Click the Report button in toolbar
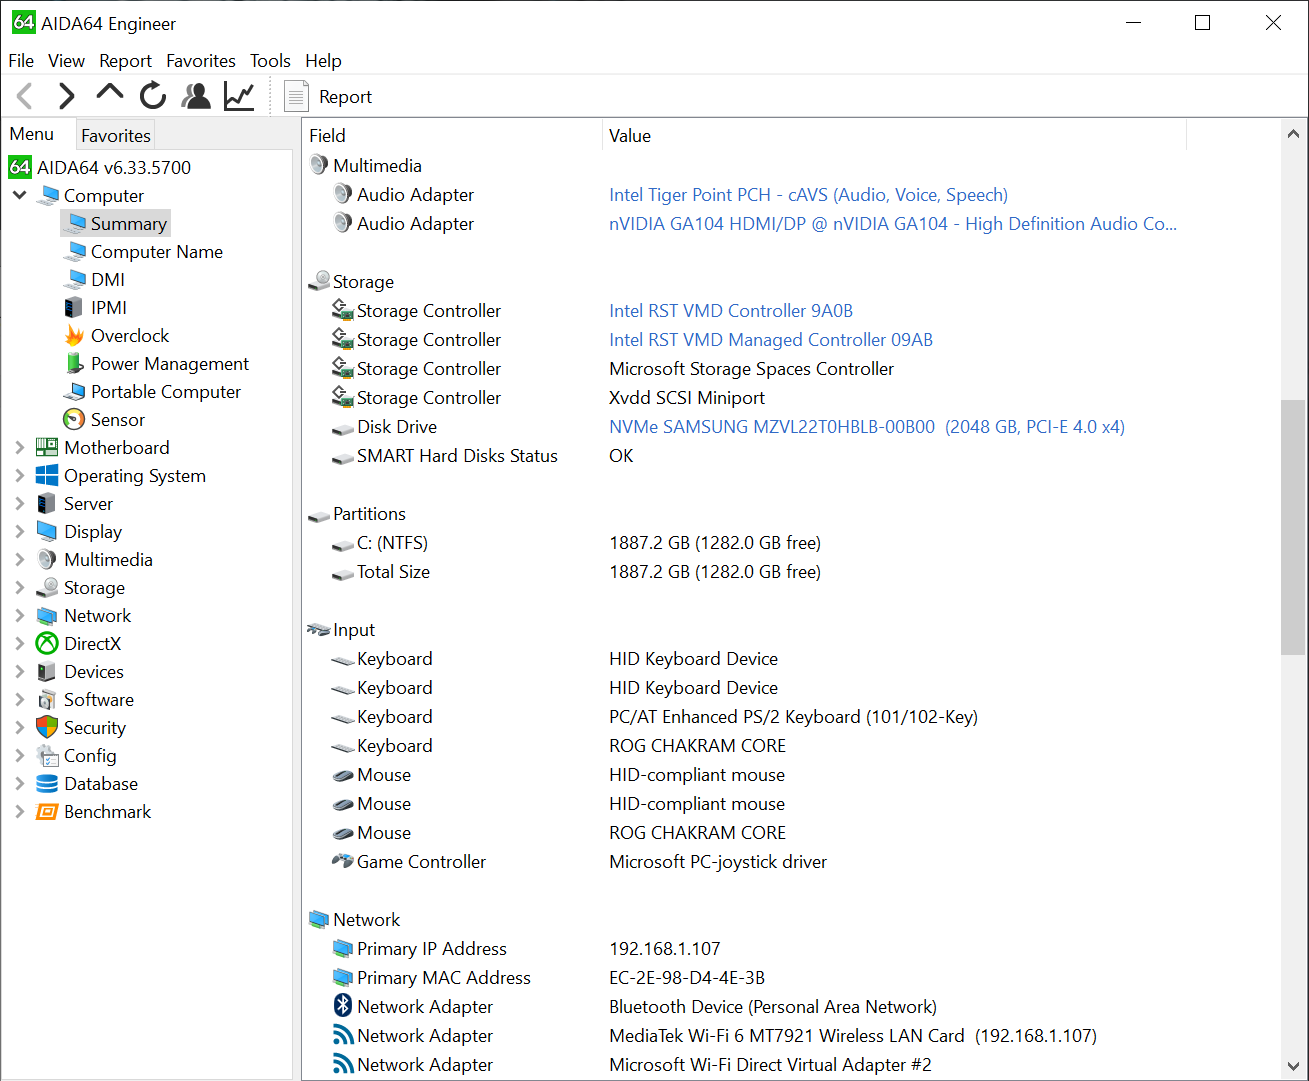Viewport: 1309px width, 1081px height. [329, 96]
